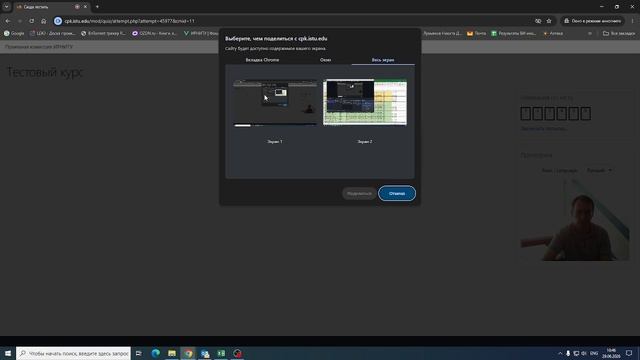Open the Windows Start menu
Screen dimensions: 640x360
point(8,353)
